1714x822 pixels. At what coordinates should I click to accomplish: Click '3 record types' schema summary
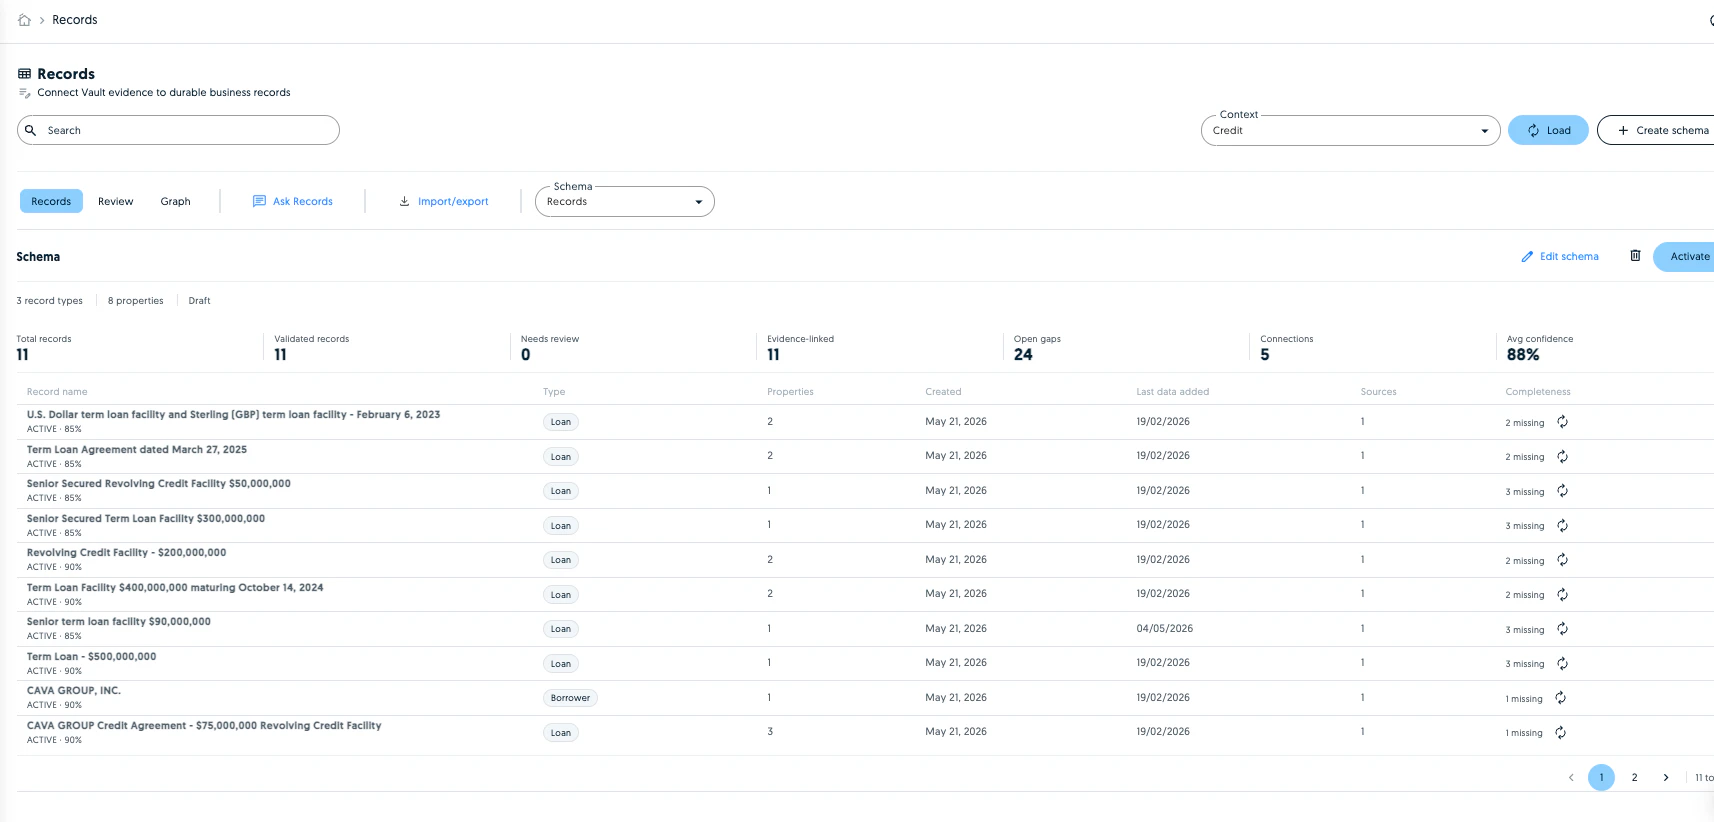pyautogui.click(x=50, y=300)
